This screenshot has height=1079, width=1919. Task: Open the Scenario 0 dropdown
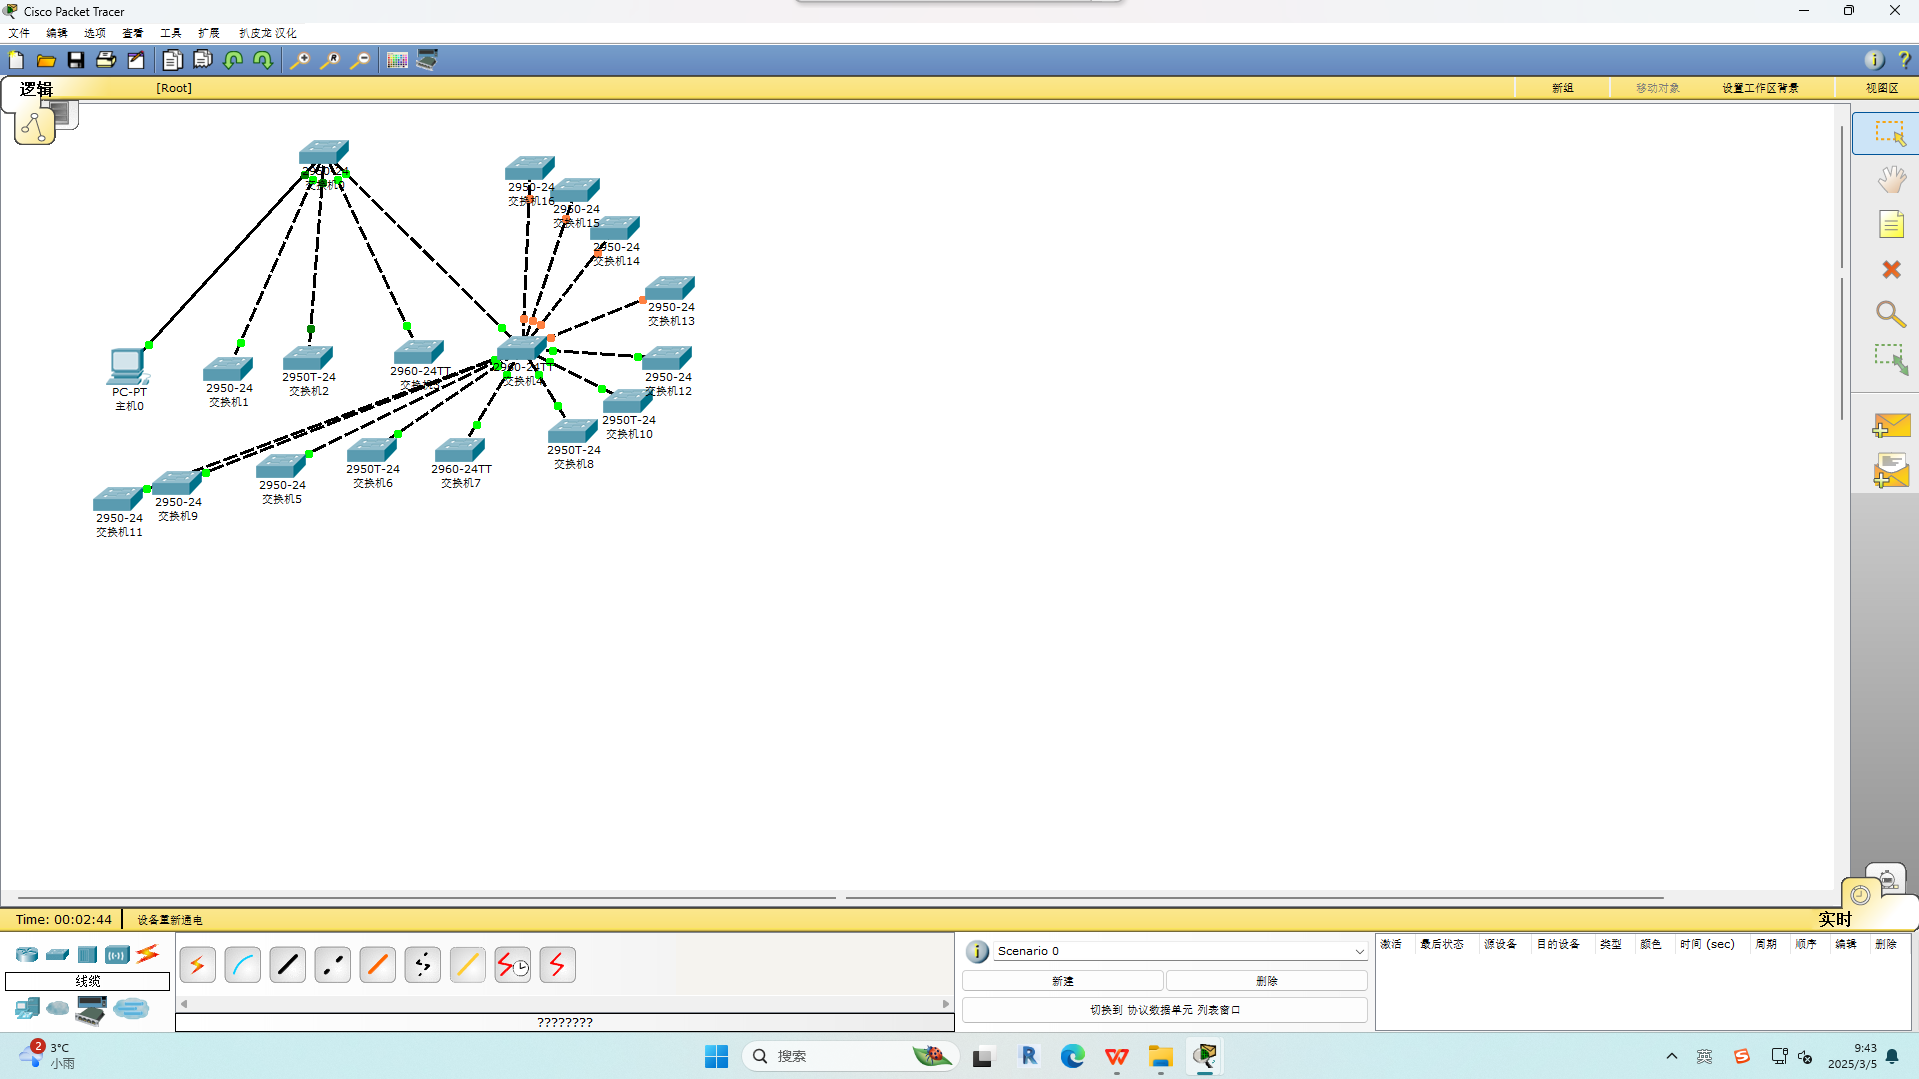tap(1180, 951)
